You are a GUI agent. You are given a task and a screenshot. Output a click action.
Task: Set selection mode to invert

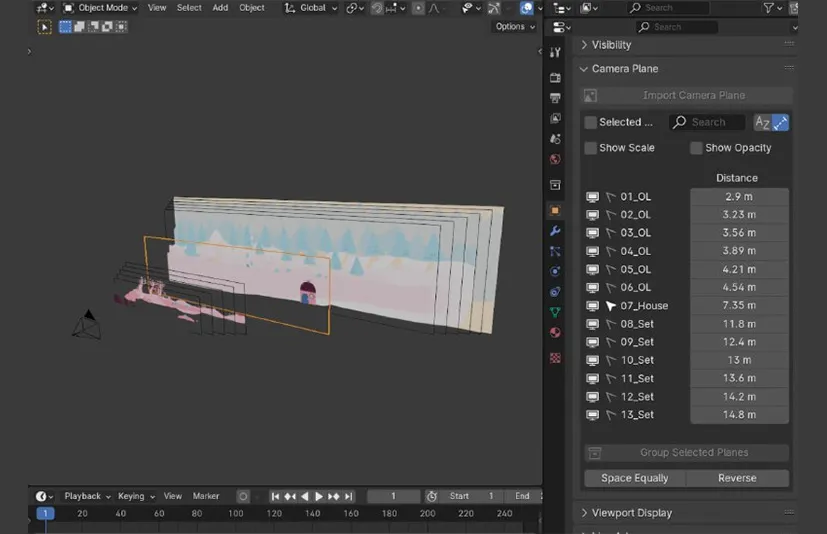(x=107, y=27)
